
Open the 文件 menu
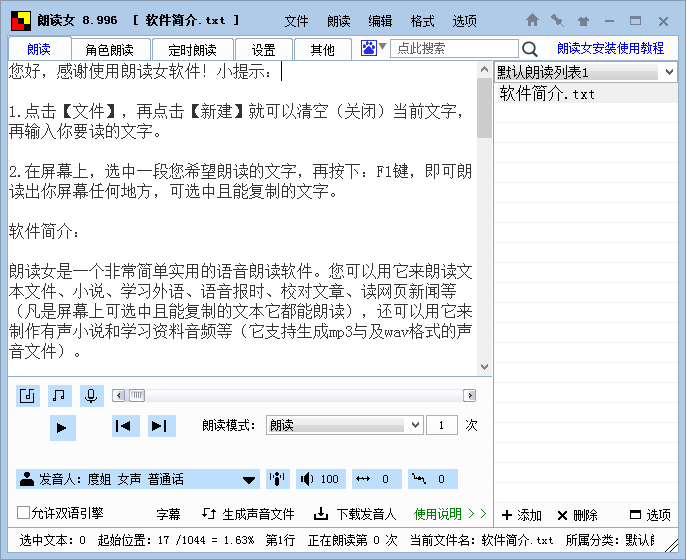coord(296,21)
